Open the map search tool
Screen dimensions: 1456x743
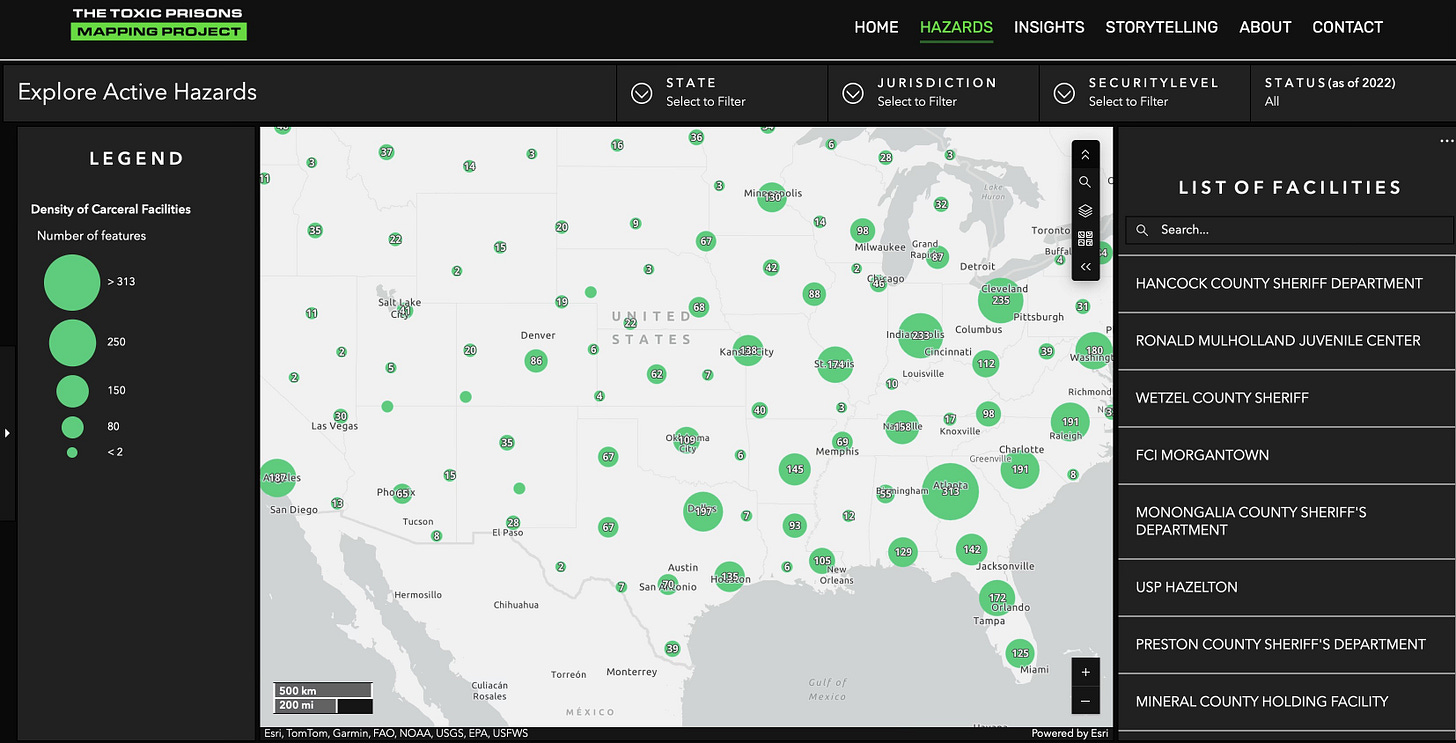(1085, 182)
